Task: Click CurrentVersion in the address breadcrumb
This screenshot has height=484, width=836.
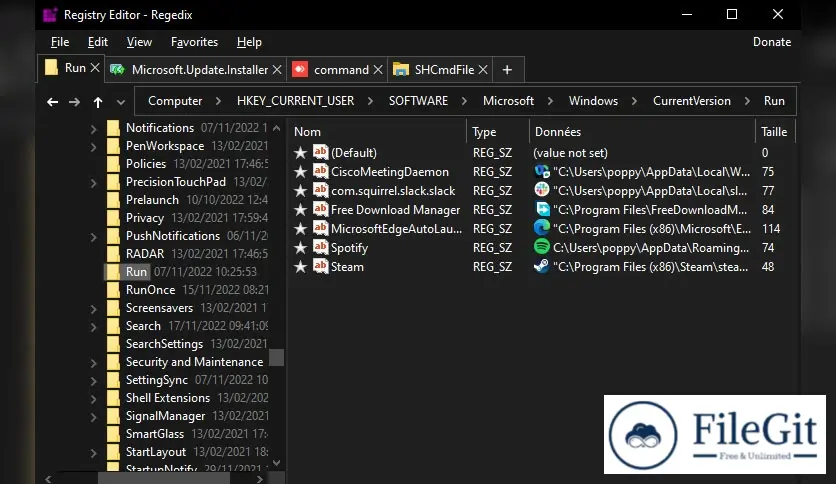Action: [x=692, y=101]
